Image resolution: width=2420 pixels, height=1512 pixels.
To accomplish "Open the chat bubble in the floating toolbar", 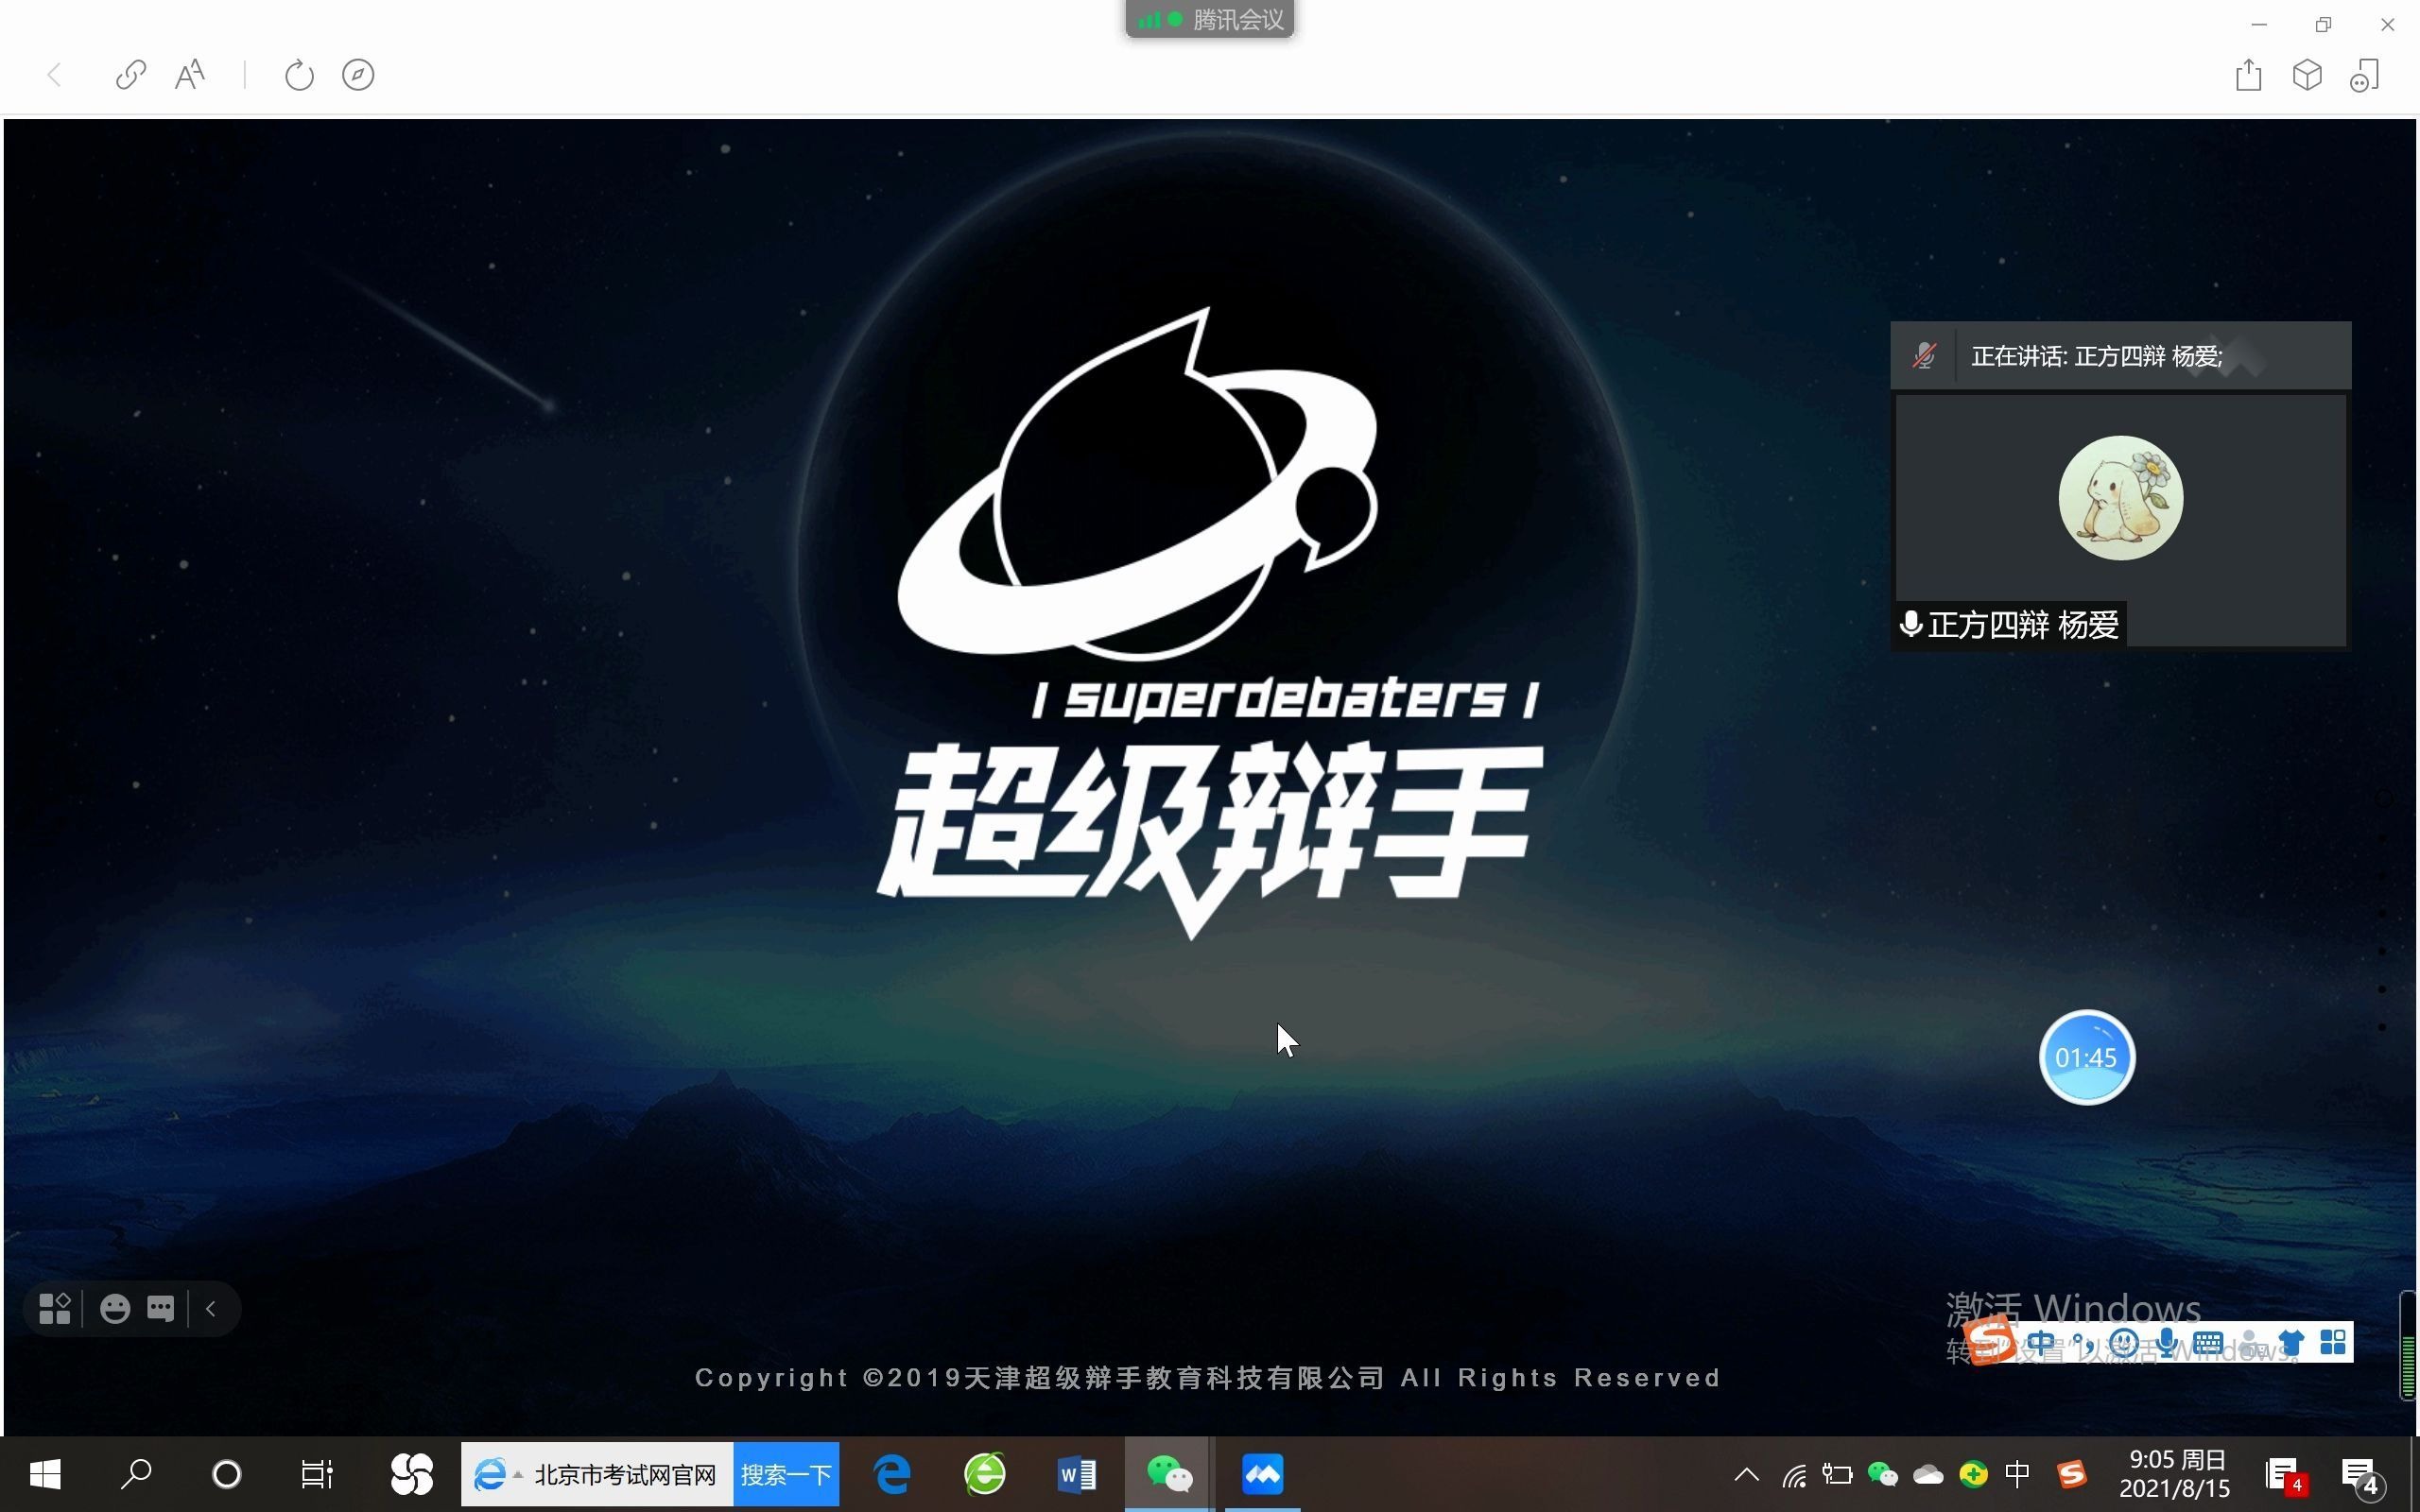I will point(160,1308).
